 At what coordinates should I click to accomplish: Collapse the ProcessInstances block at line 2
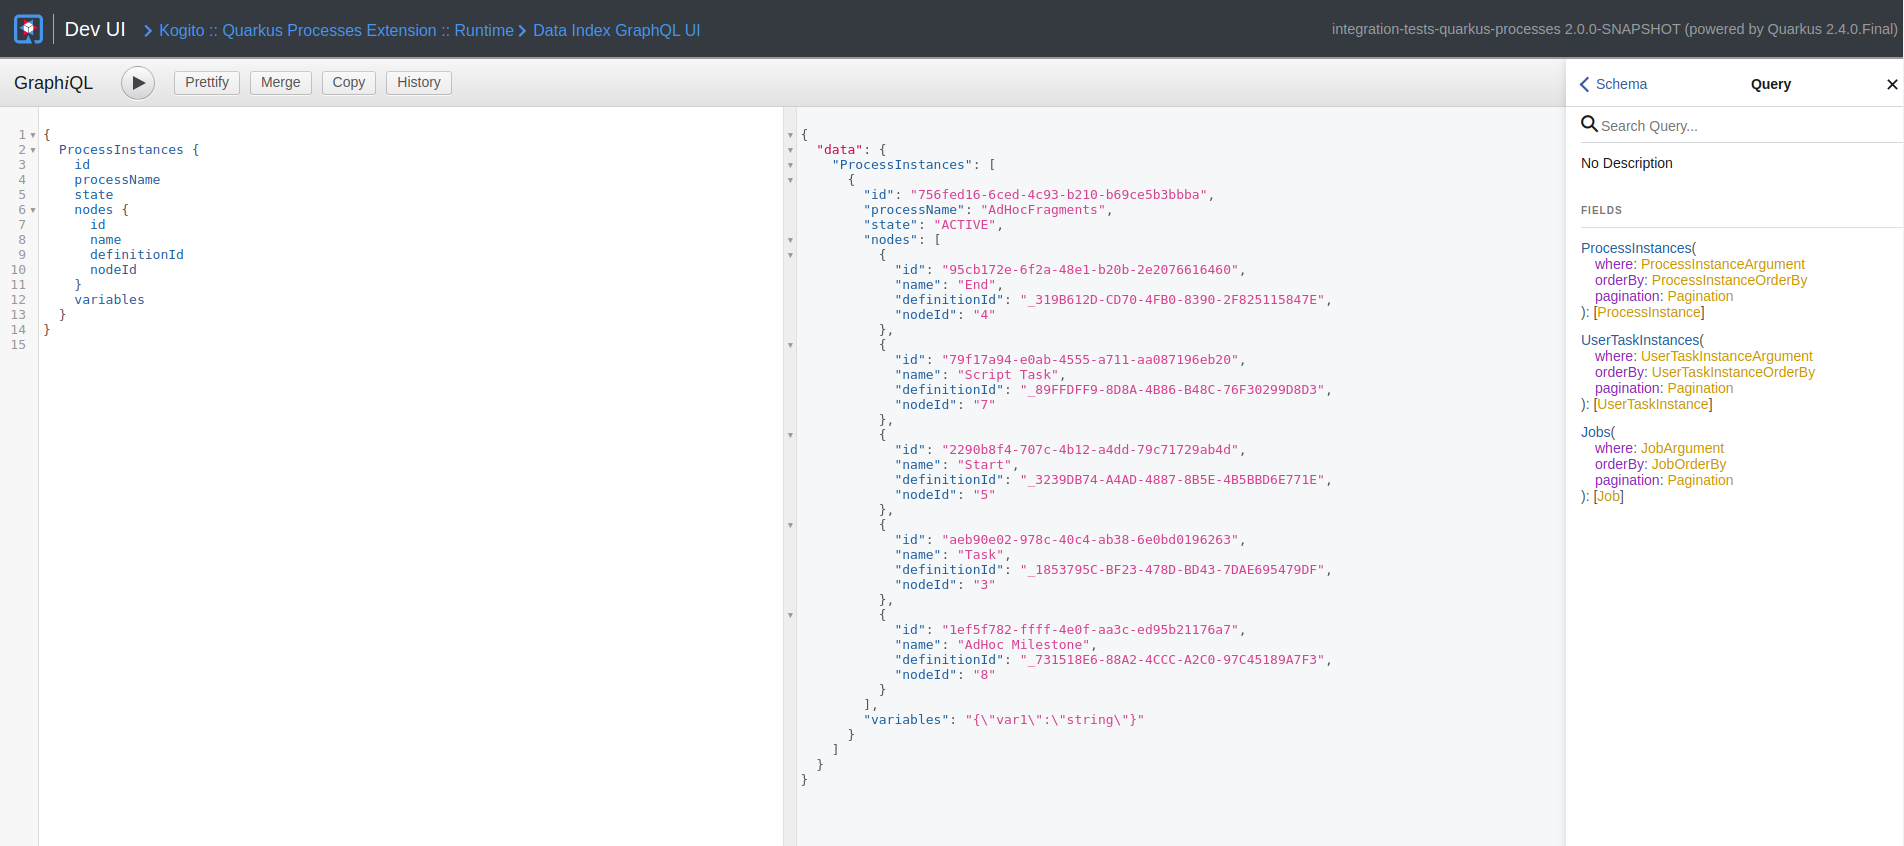[x=33, y=150]
